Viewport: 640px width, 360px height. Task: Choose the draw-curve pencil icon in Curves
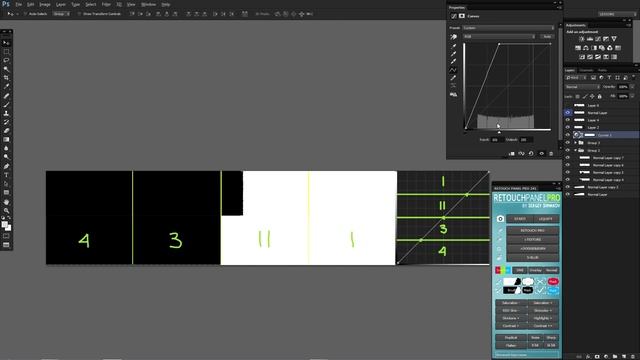(x=453, y=78)
